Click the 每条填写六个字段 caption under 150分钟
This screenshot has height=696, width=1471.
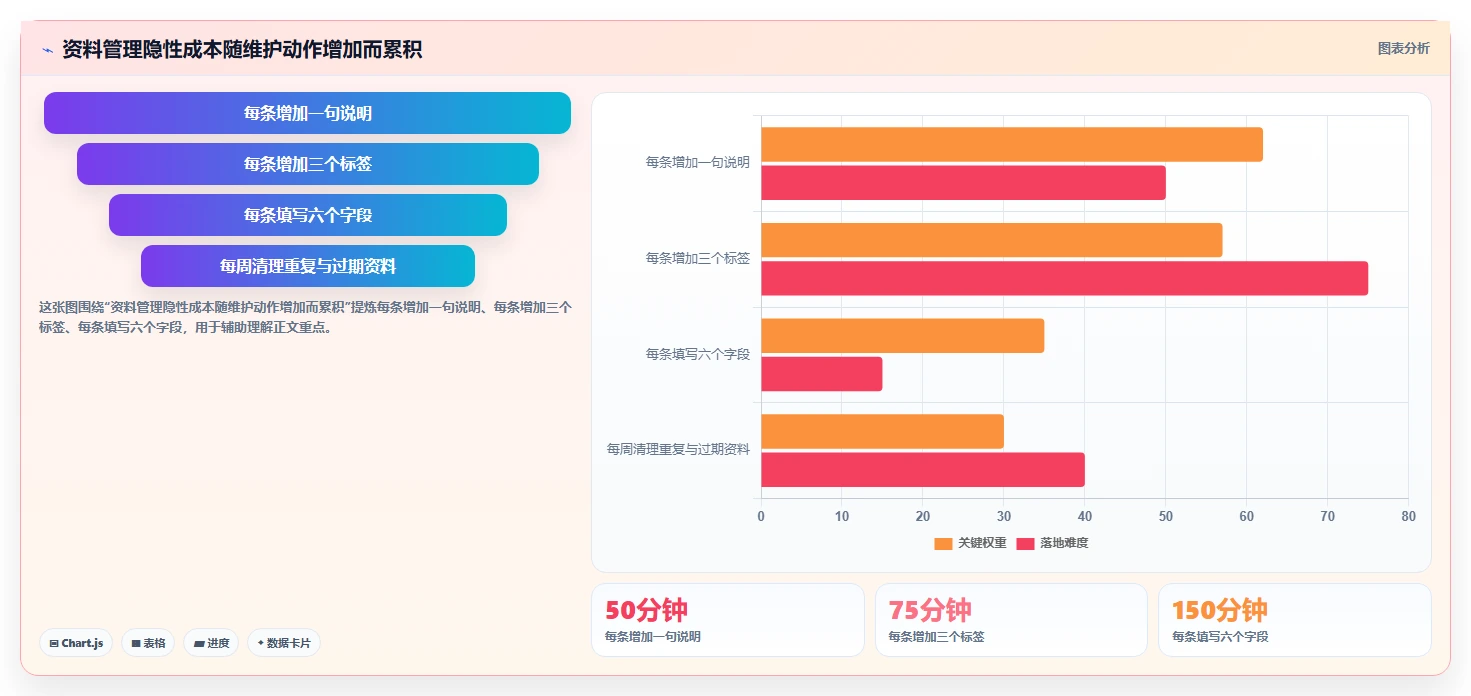(1220, 636)
